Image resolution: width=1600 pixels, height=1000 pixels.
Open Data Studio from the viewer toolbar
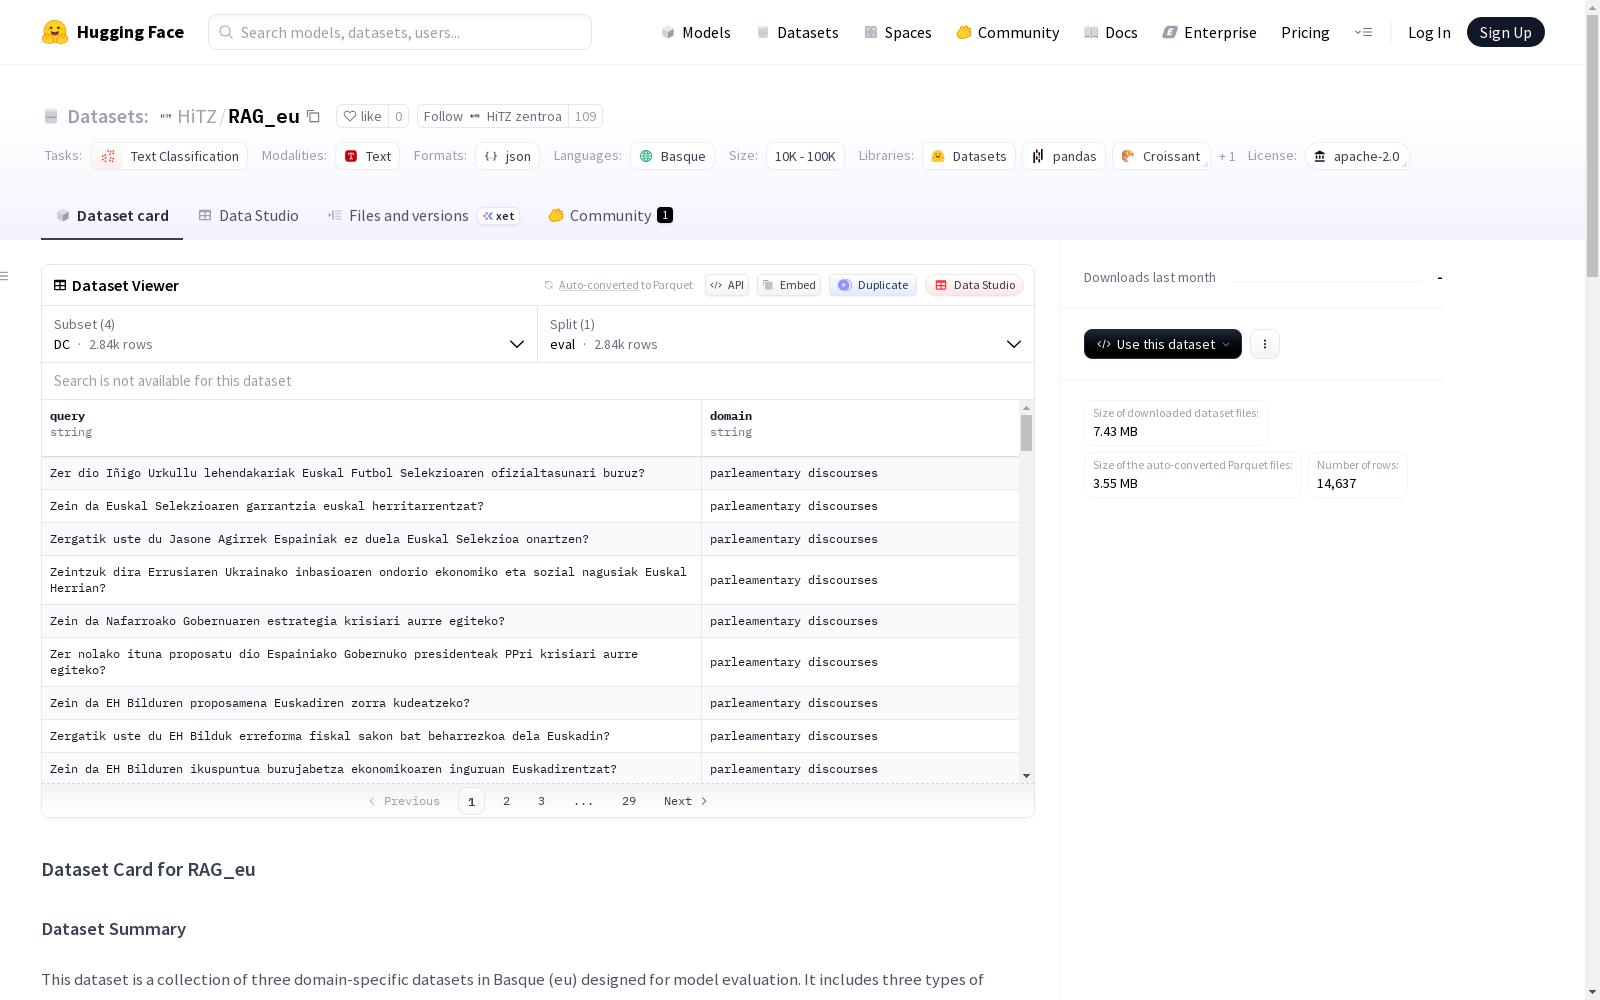coord(974,285)
